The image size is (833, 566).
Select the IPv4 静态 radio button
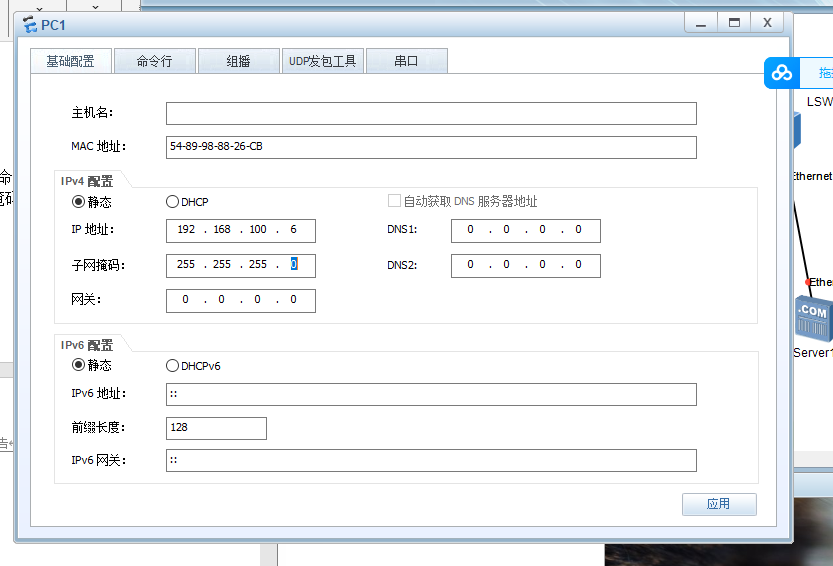click(x=78, y=201)
